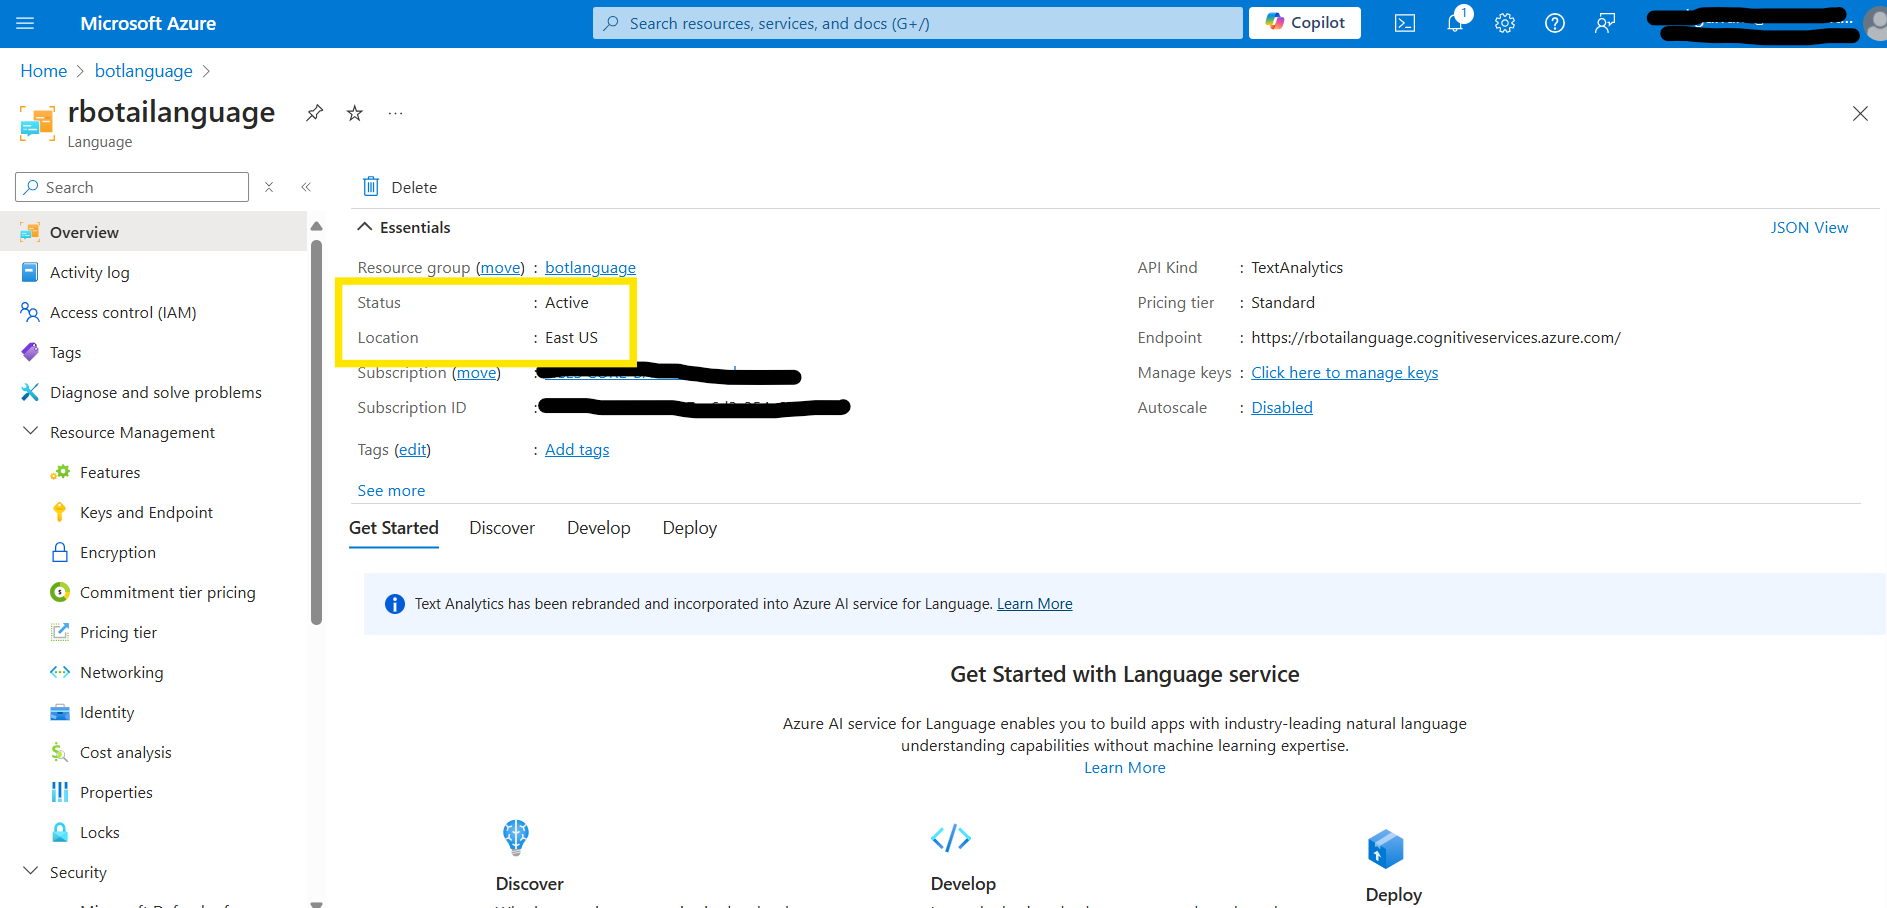Open the Azure portal hamburger menu
Screen dimensions: 1887x908
coord(26,23)
